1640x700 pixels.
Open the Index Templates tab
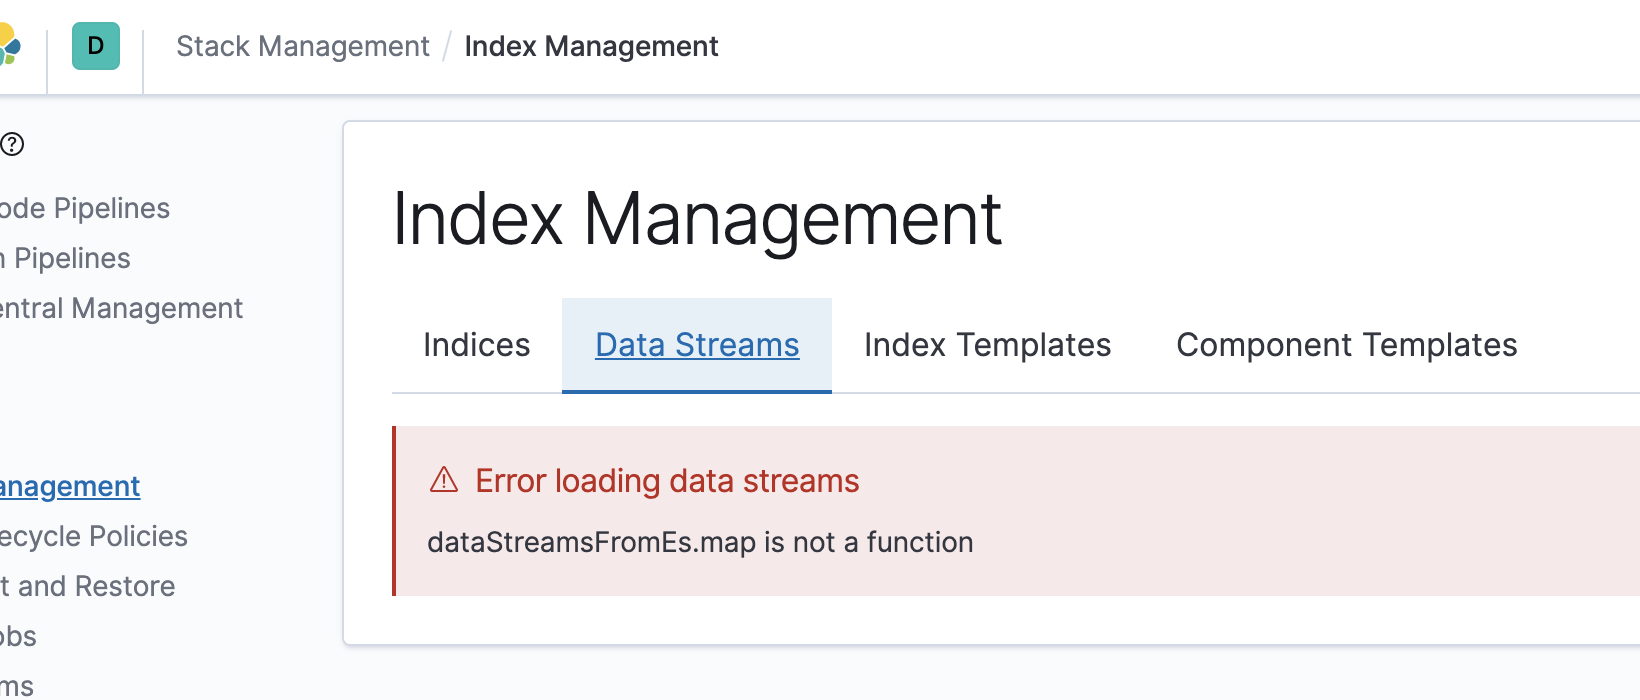pyautogui.click(x=987, y=344)
